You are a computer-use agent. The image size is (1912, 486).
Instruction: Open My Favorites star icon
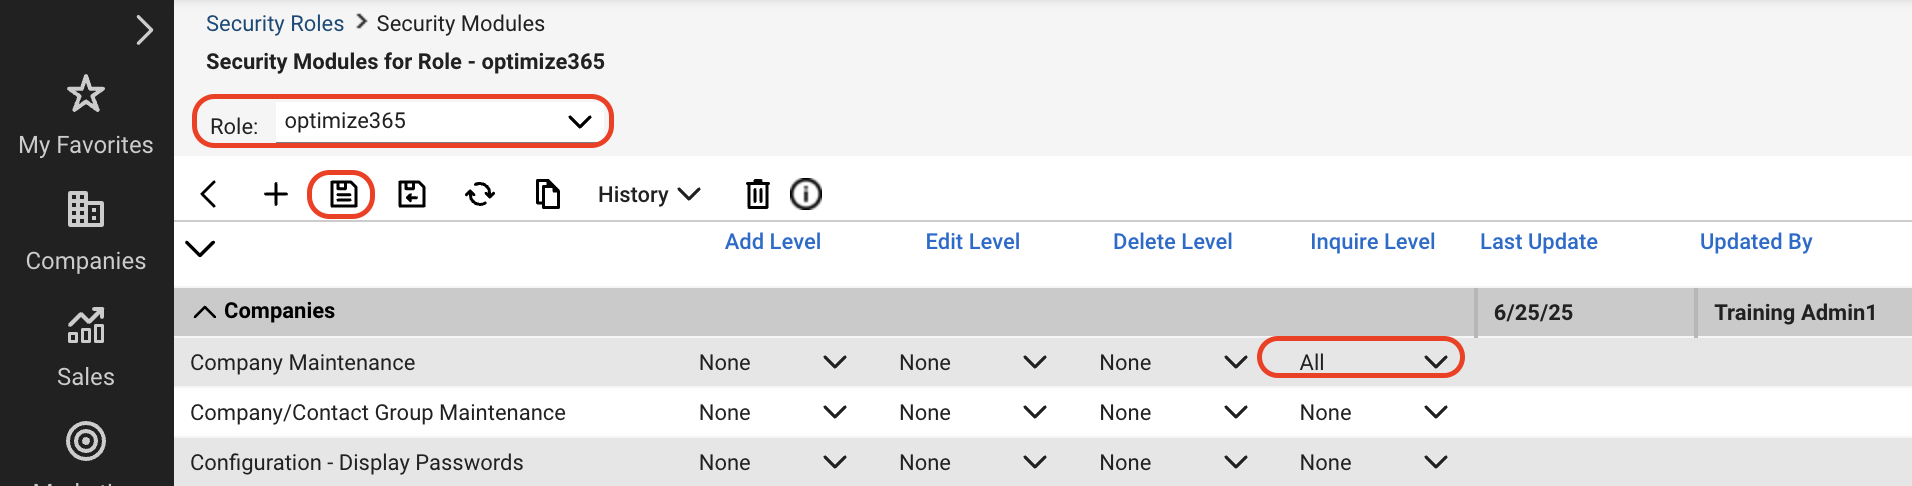(x=86, y=94)
